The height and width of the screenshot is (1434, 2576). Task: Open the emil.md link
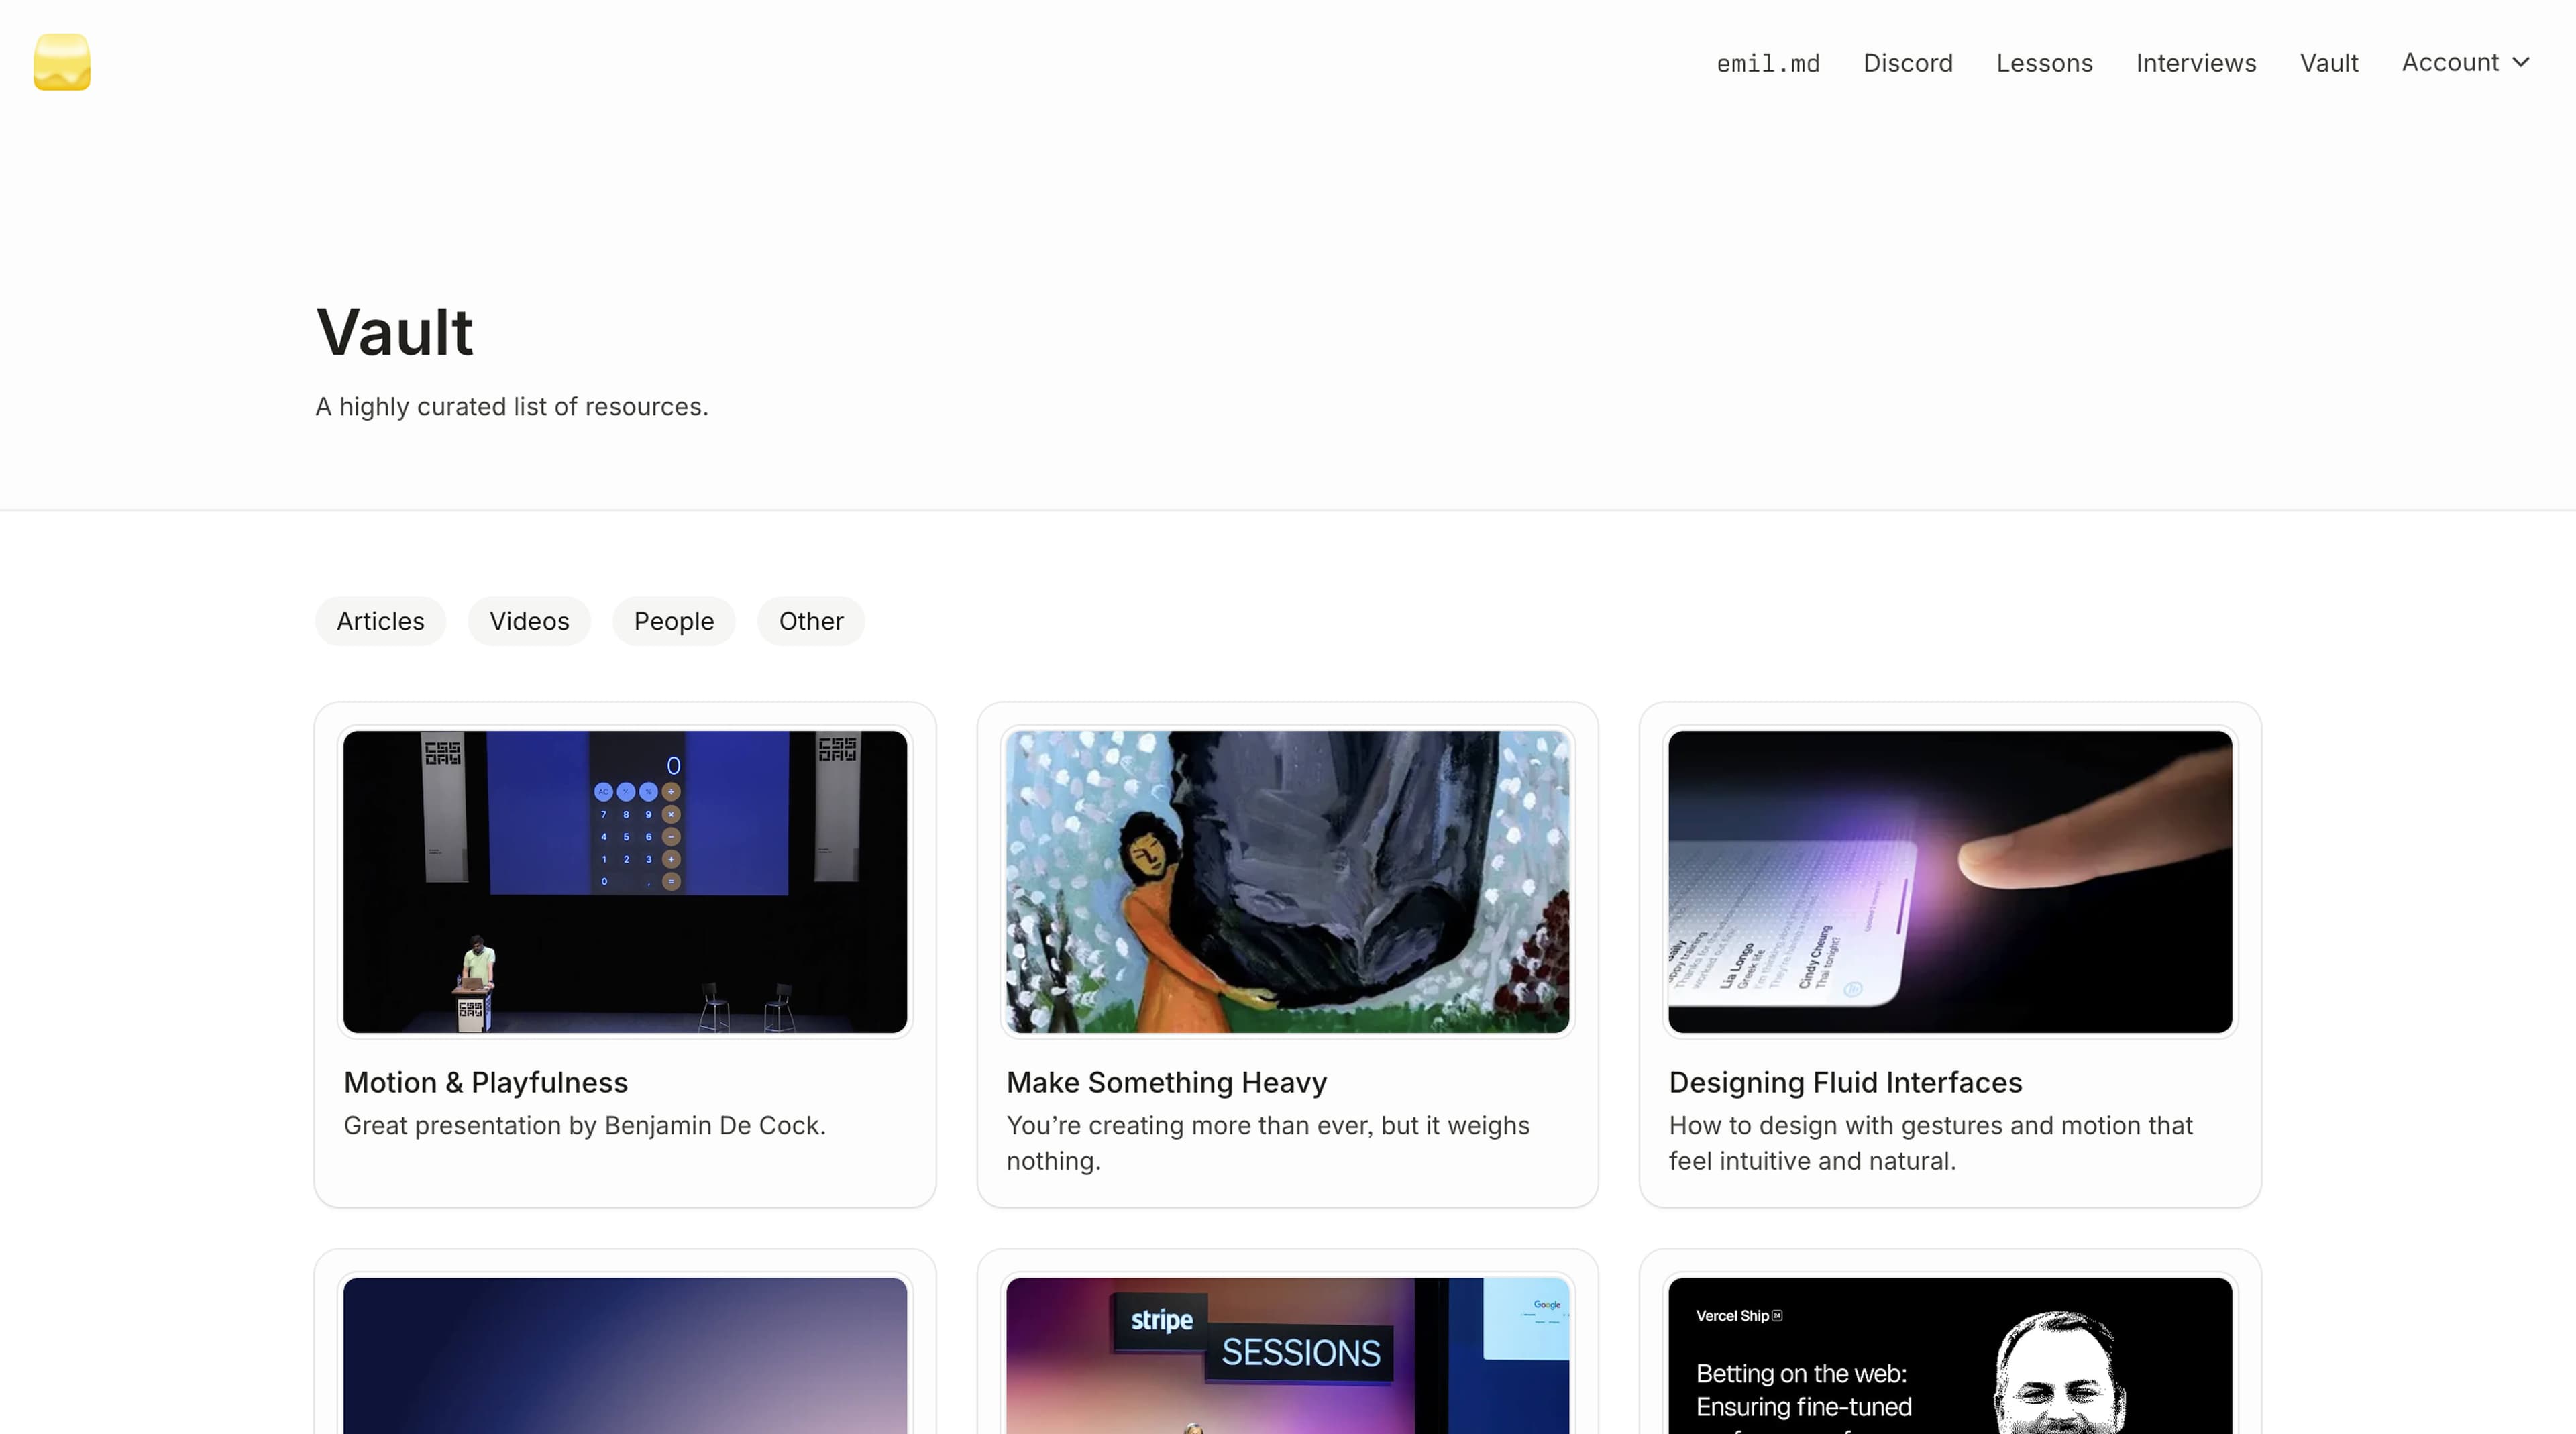coord(1767,63)
